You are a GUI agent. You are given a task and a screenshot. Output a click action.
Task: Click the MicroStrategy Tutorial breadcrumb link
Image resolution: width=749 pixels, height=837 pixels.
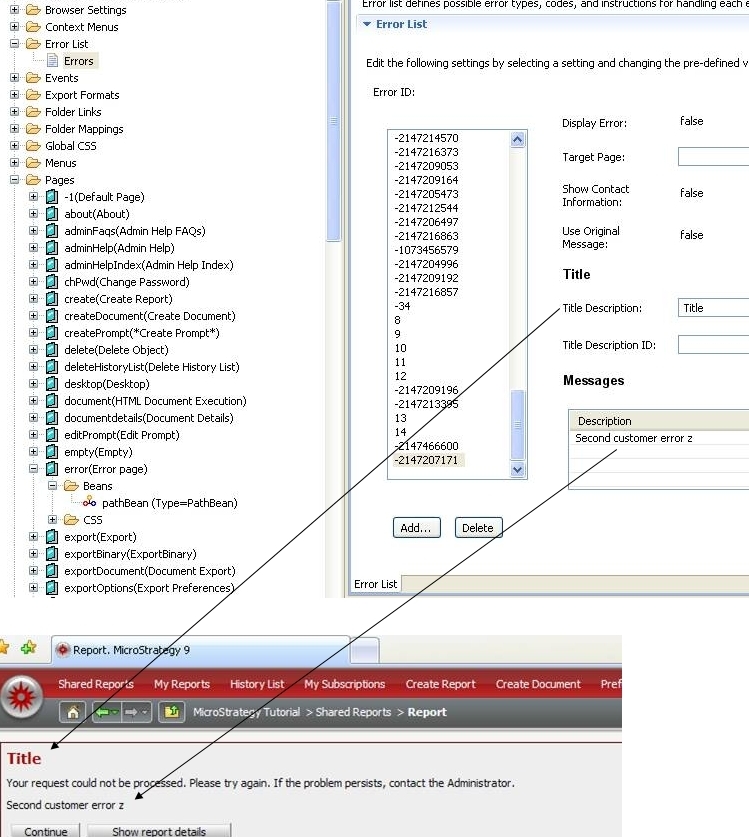click(247, 712)
